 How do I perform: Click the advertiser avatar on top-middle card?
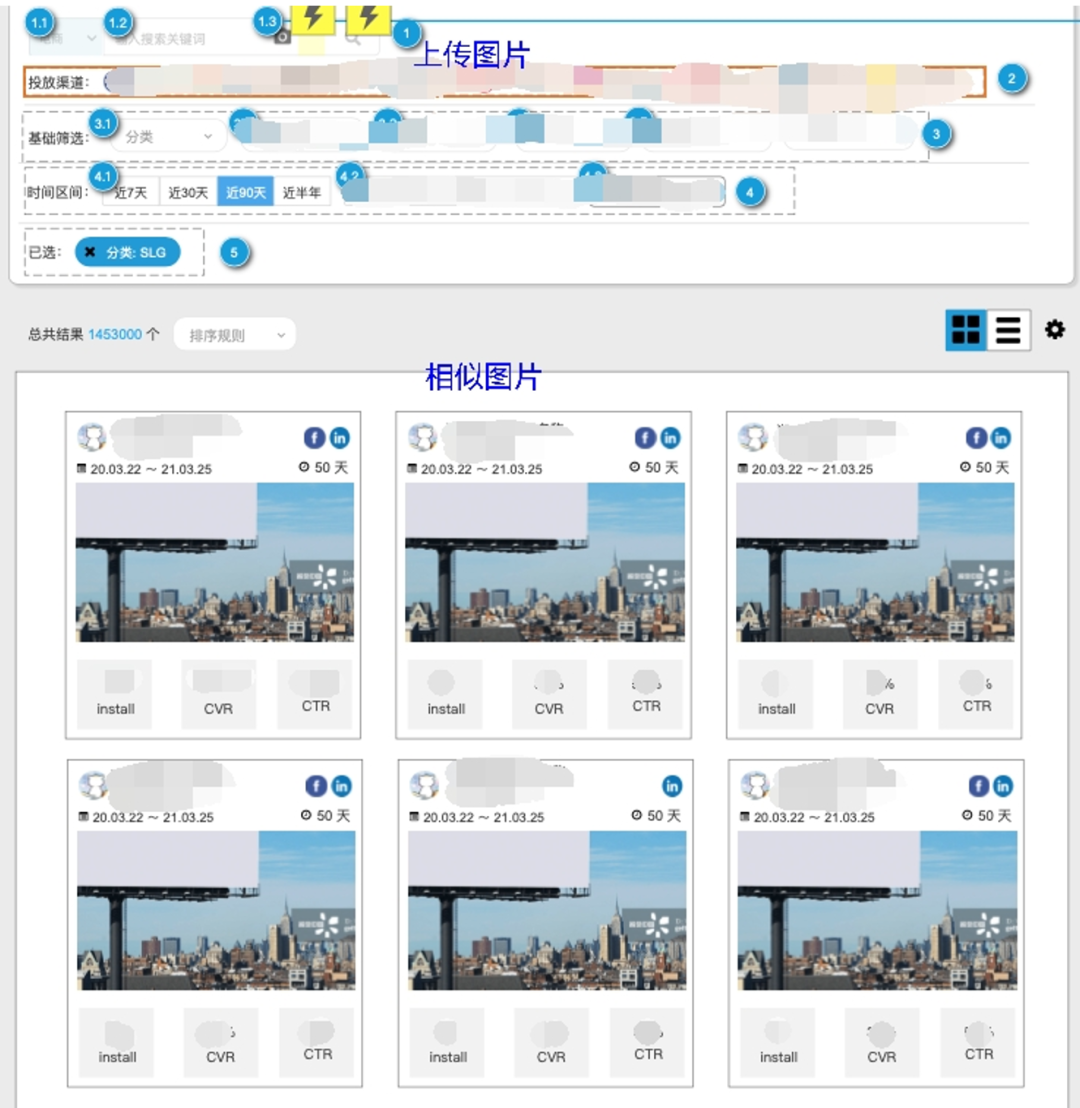tap(423, 437)
